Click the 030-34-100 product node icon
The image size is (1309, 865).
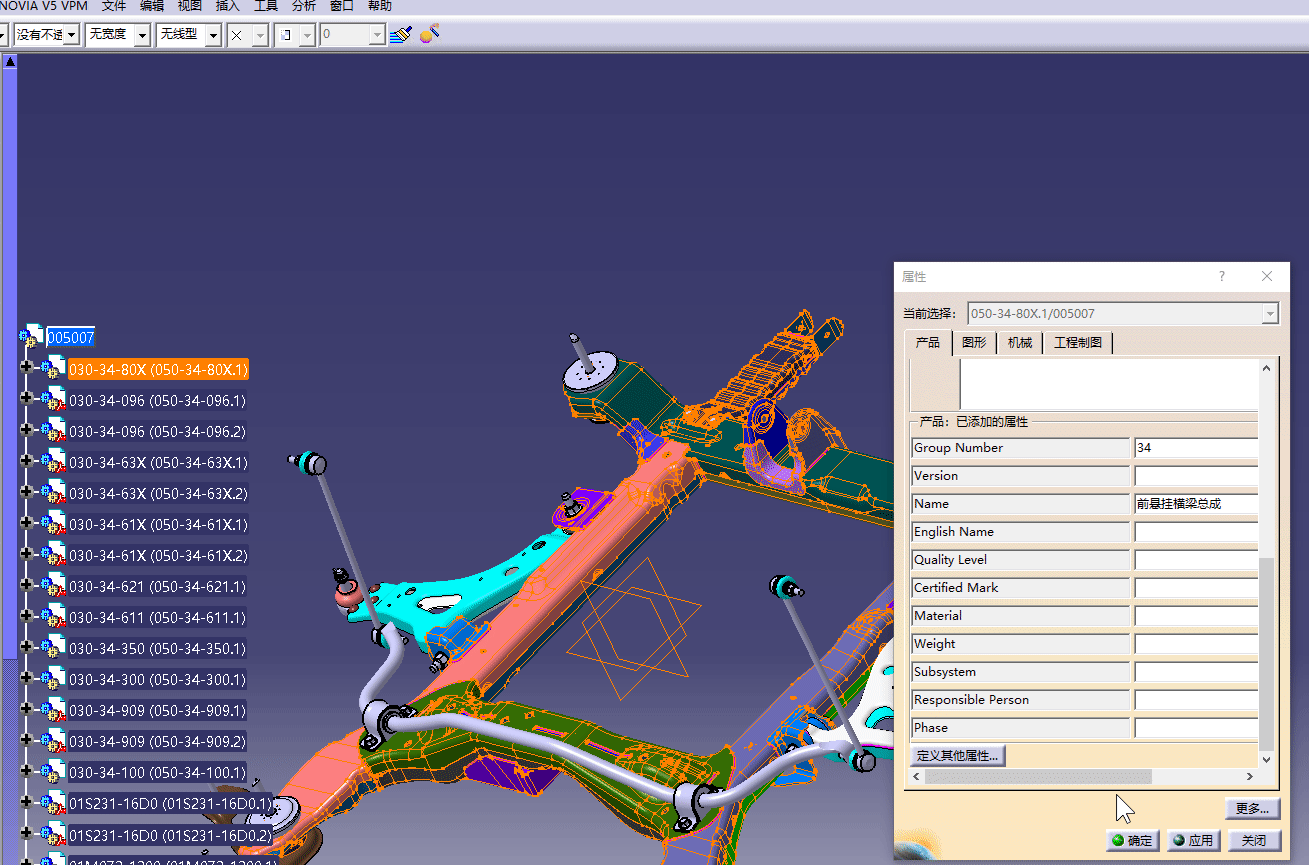(53, 772)
